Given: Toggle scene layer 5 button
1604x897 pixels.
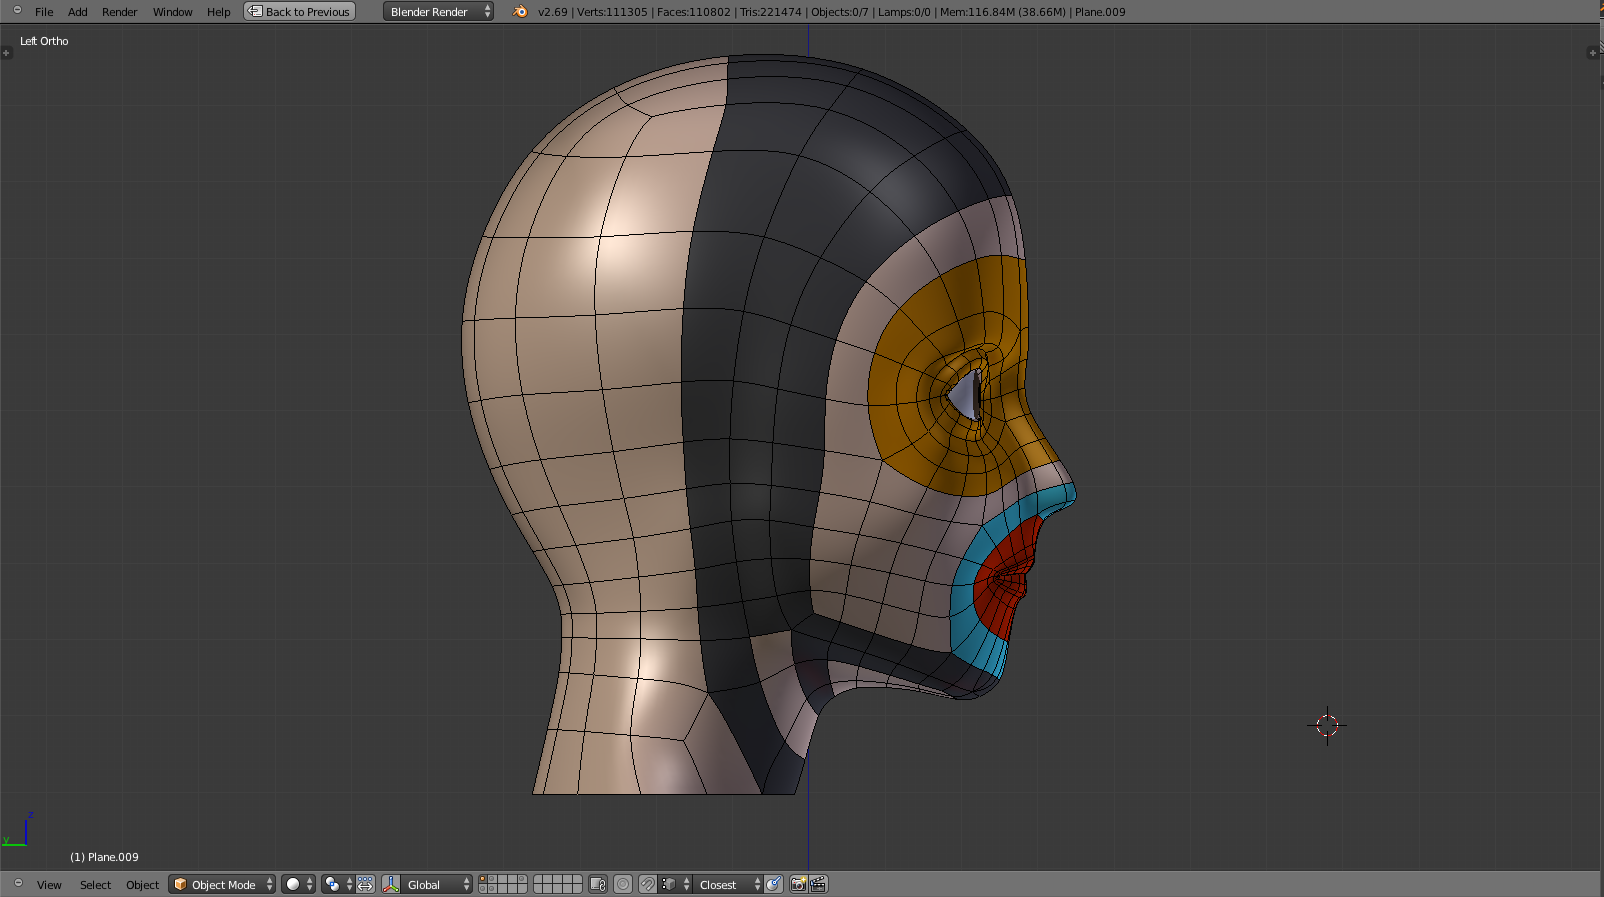Looking at the screenshot, I should 522,879.
